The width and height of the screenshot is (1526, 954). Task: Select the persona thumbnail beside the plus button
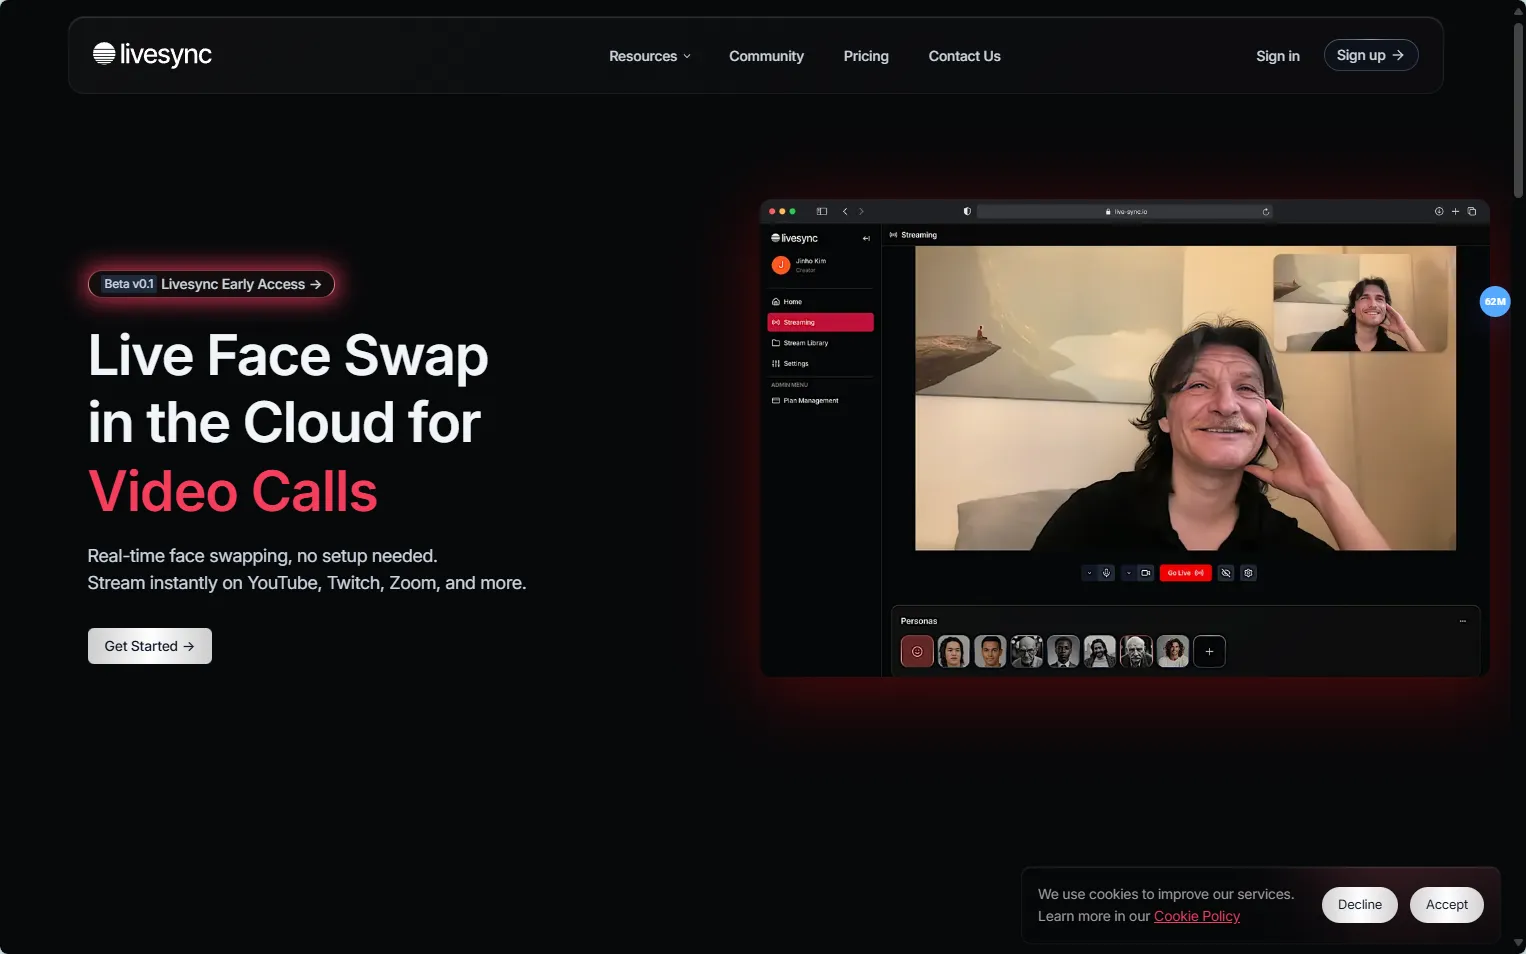(x=1173, y=652)
